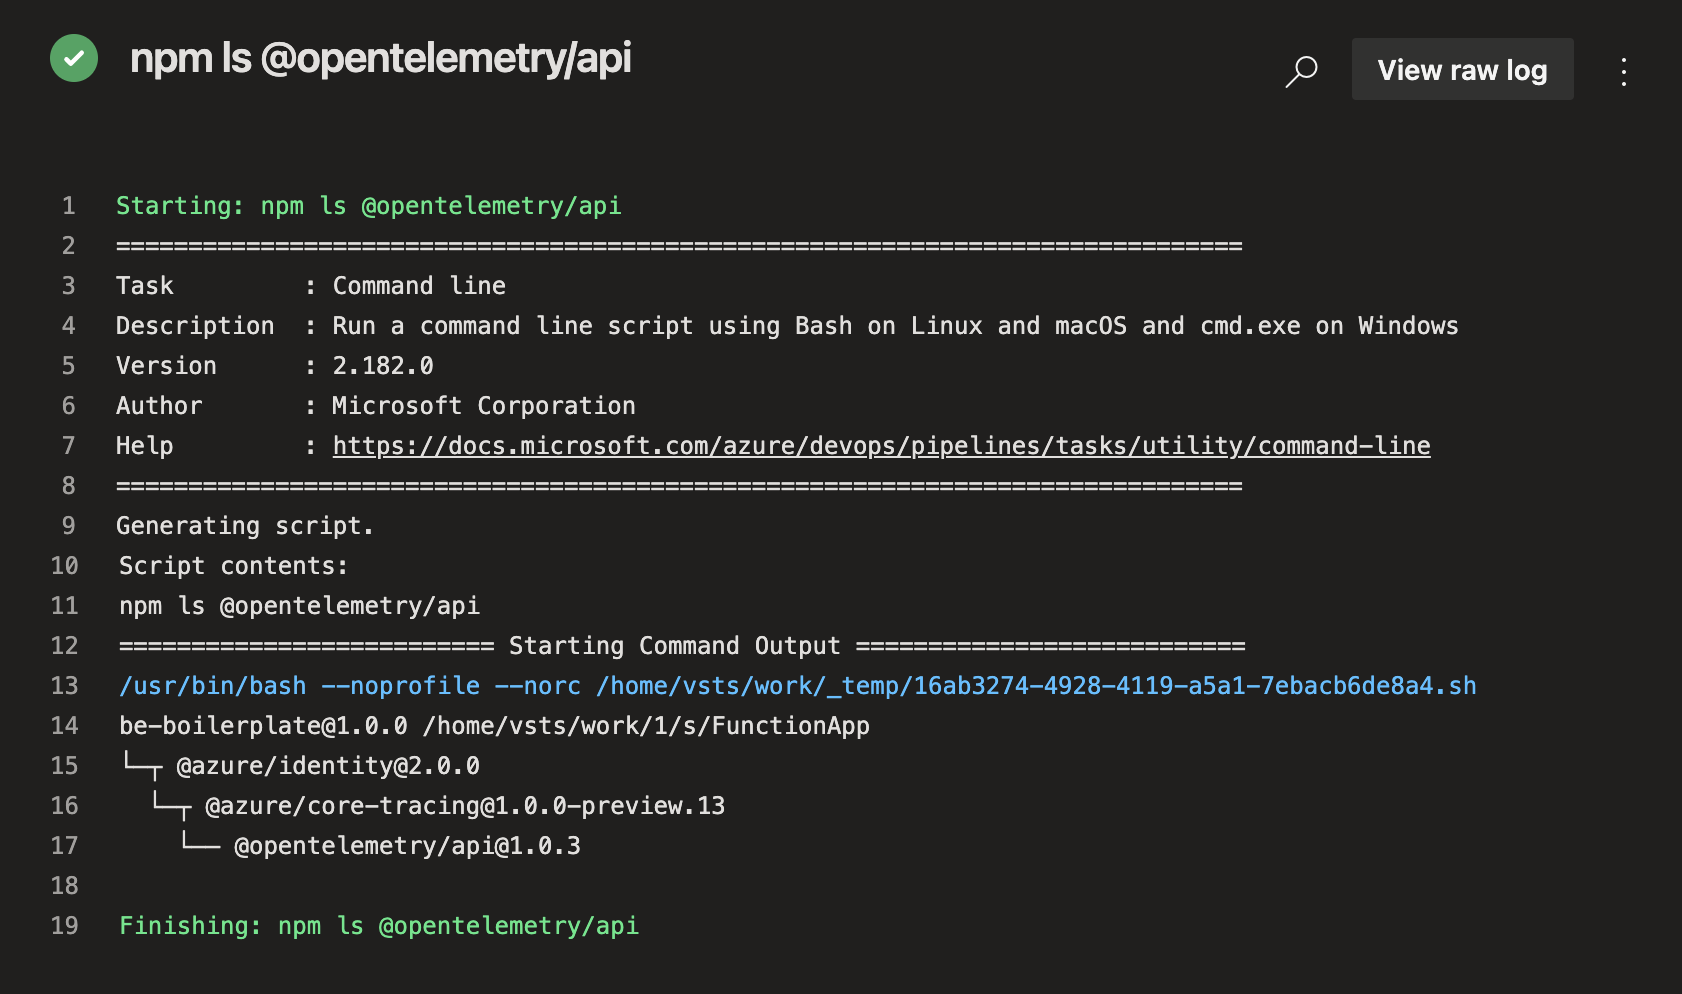Viewport: 1682px width, 994px height.
Task: Select the Finishing line of the log
Action: pyautogui.click(x=378, y=926)
